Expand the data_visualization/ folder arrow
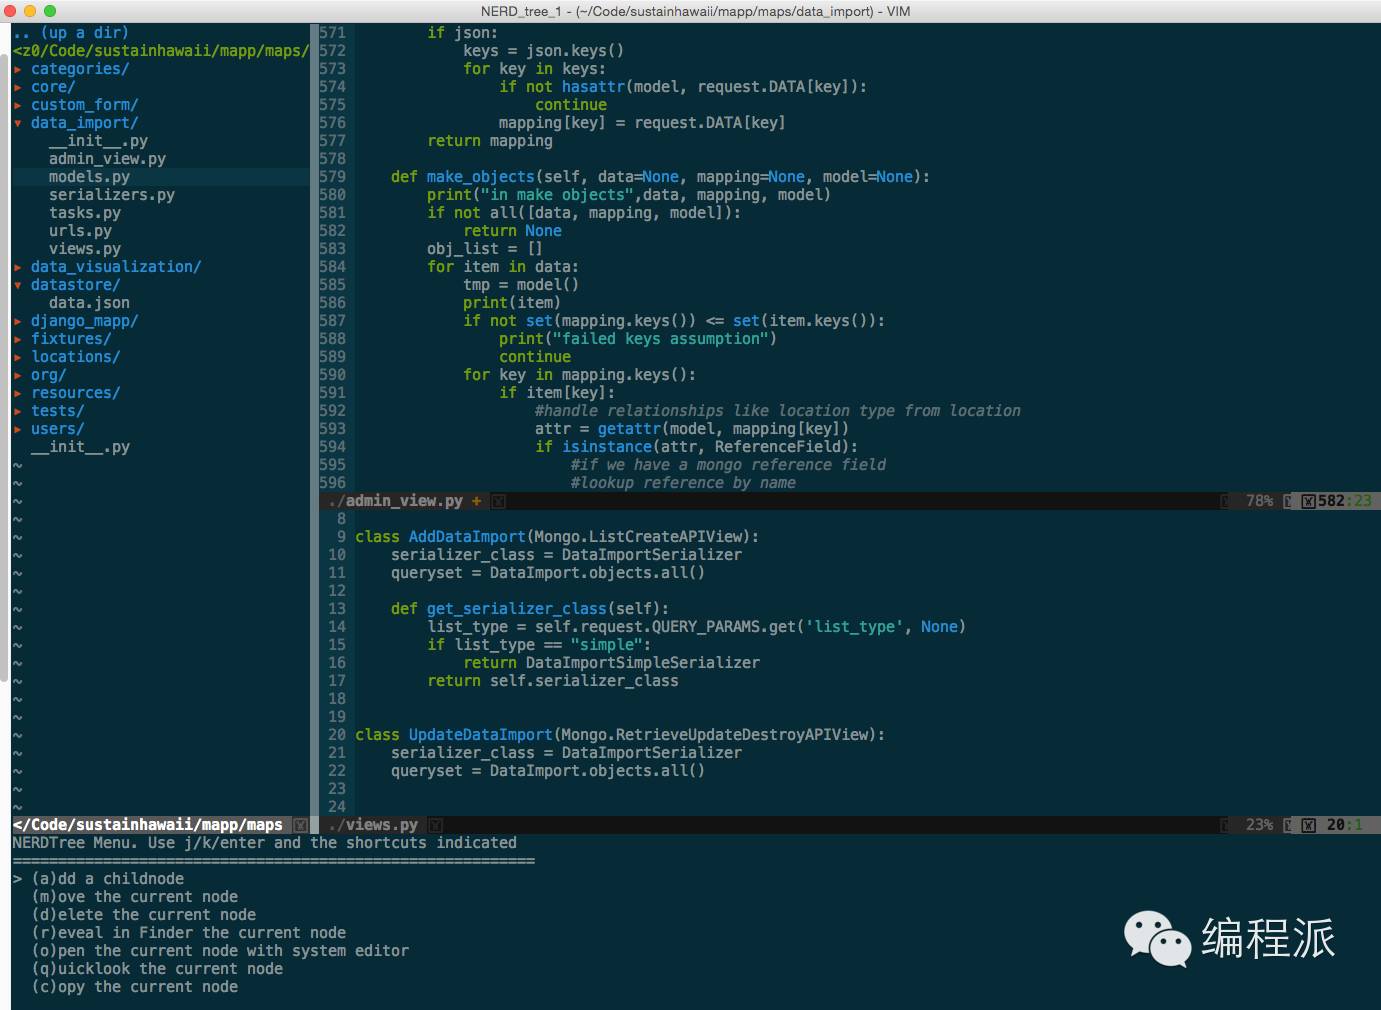 point(18,267)
